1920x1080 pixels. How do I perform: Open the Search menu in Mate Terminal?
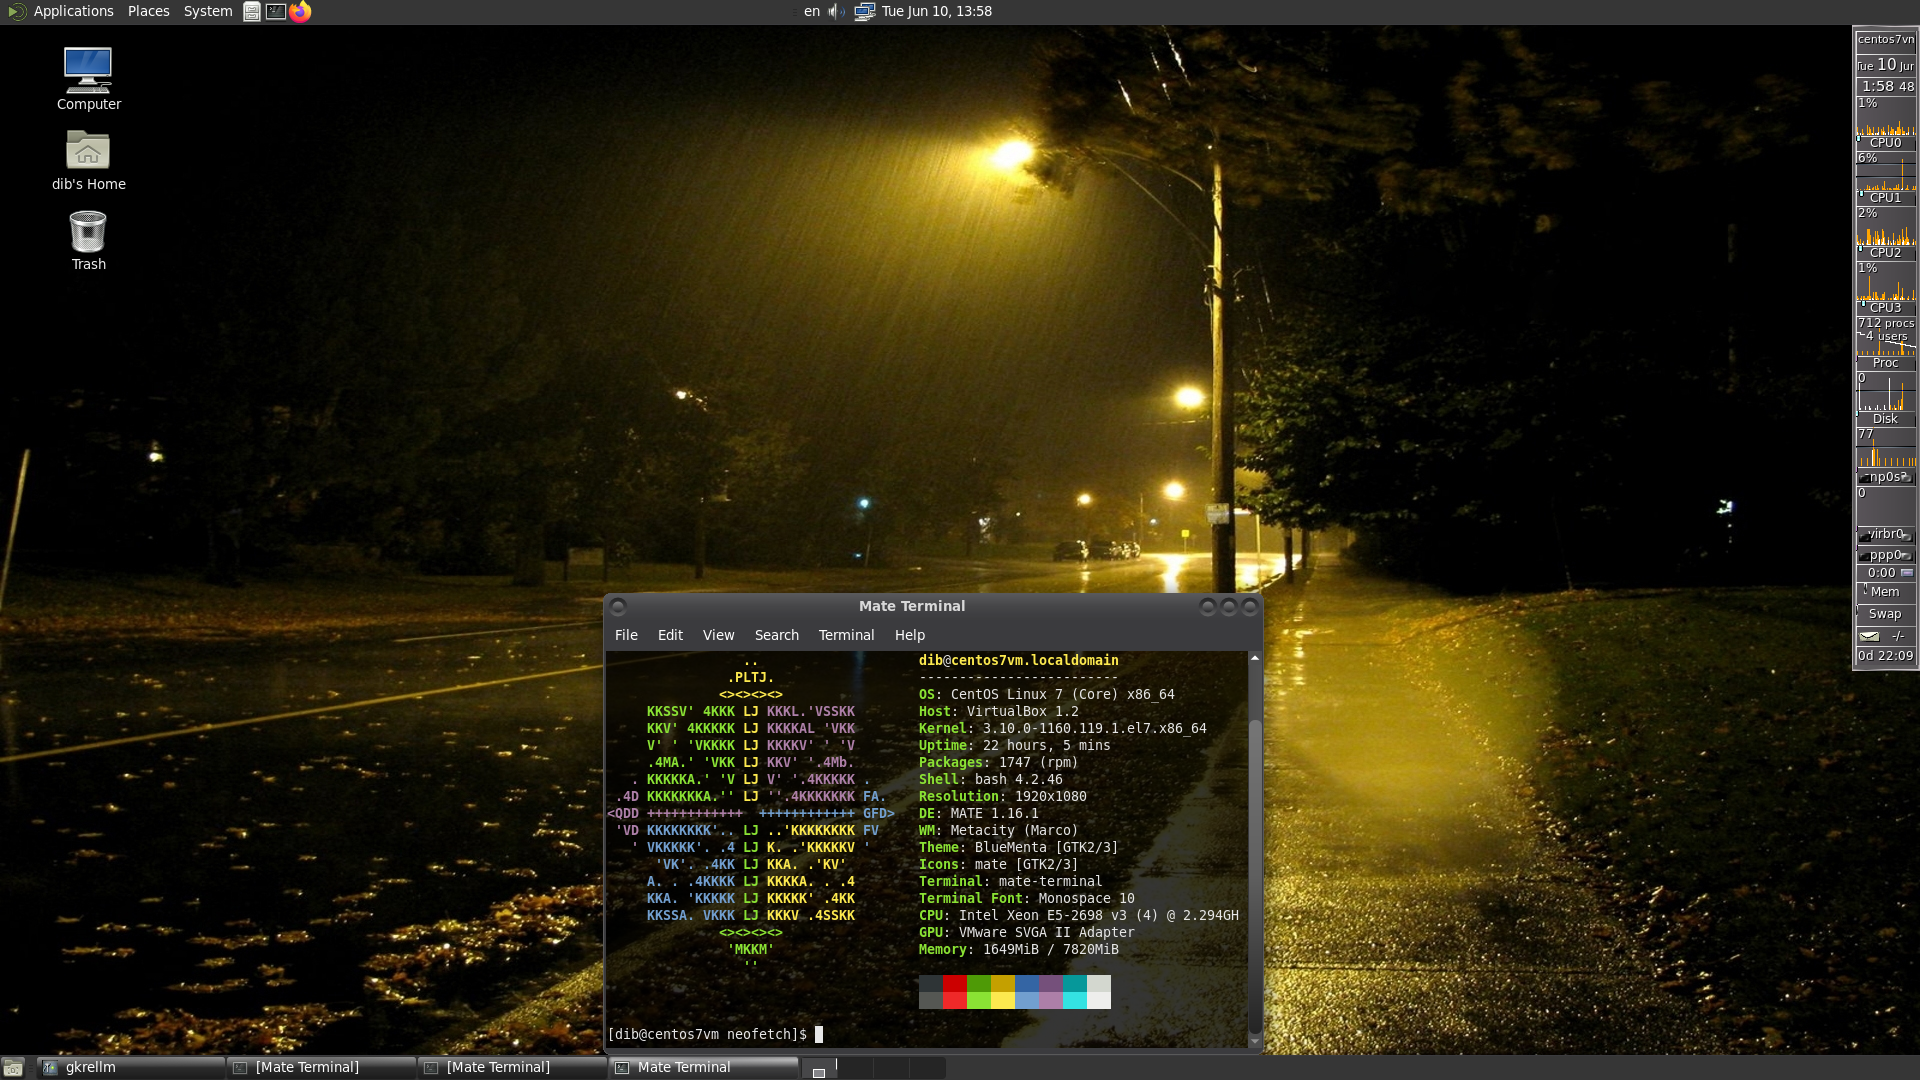(x=777, y=635)
